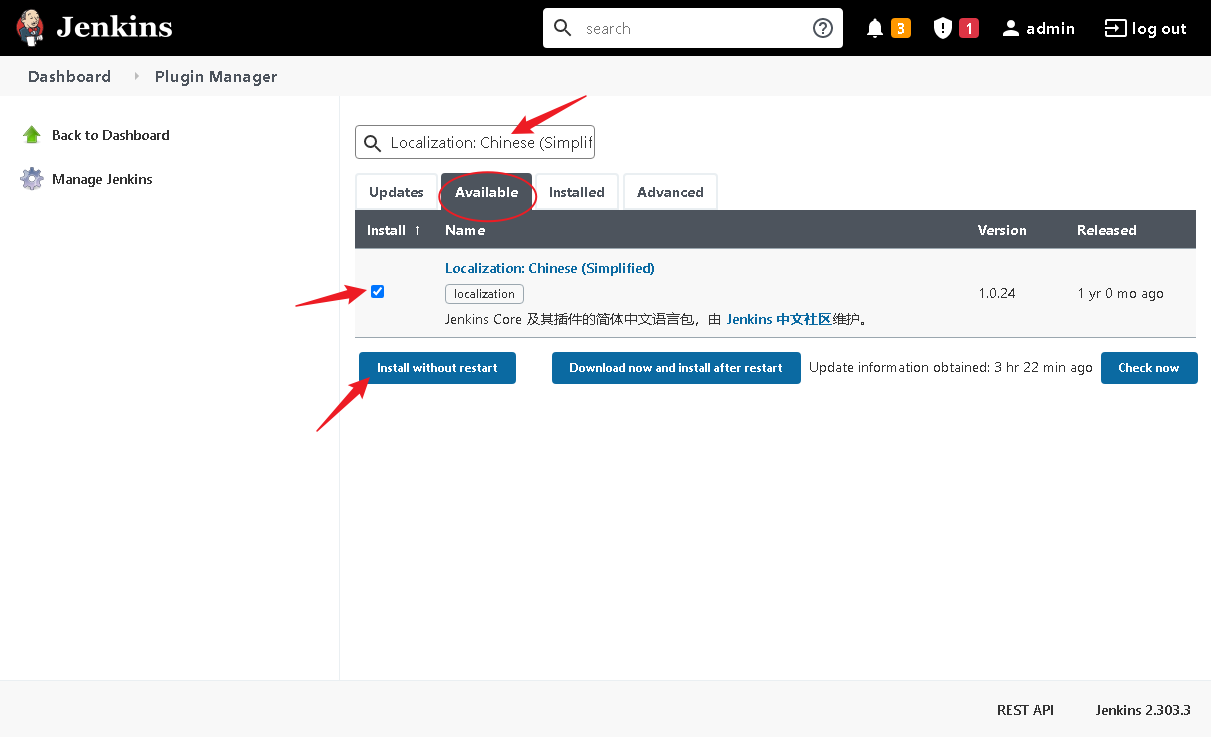Screen dimensions: 1211x737
Task: Click the admin user person icon
Action: (1011, 28)
